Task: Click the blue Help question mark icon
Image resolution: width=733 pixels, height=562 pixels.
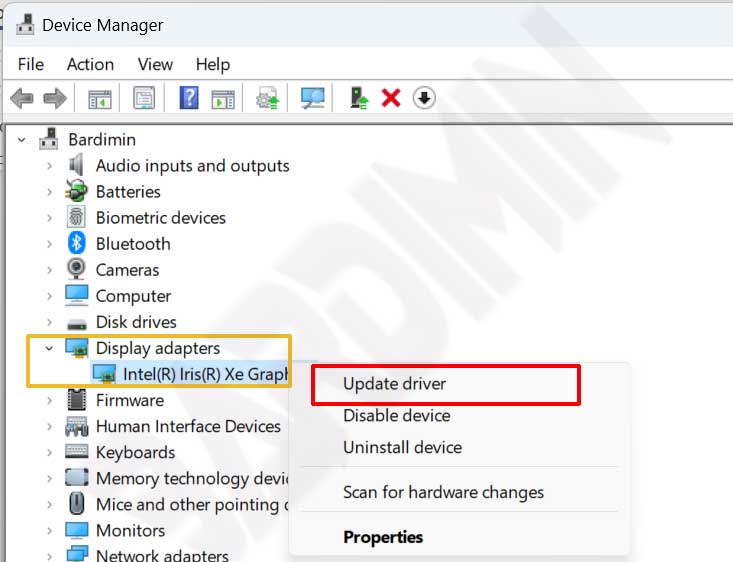Action: coord(189,98)
